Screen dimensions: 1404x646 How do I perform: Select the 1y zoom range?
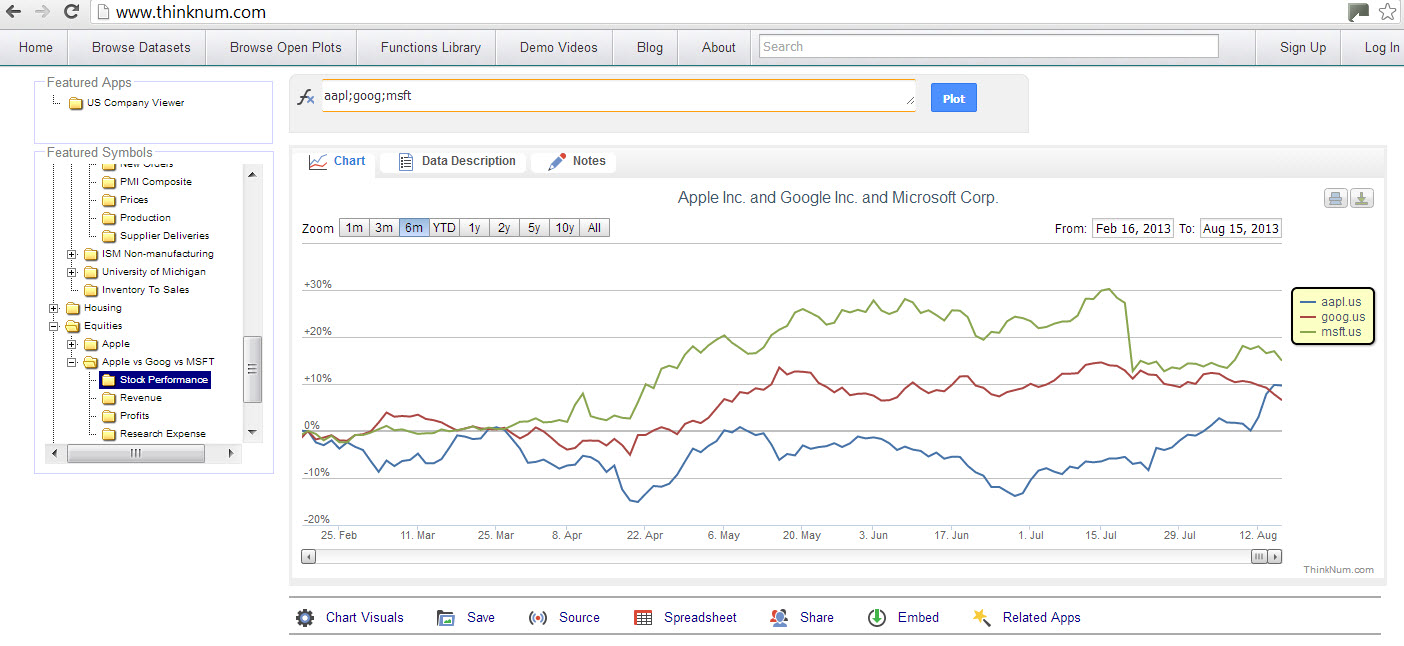tap(474, 228)
